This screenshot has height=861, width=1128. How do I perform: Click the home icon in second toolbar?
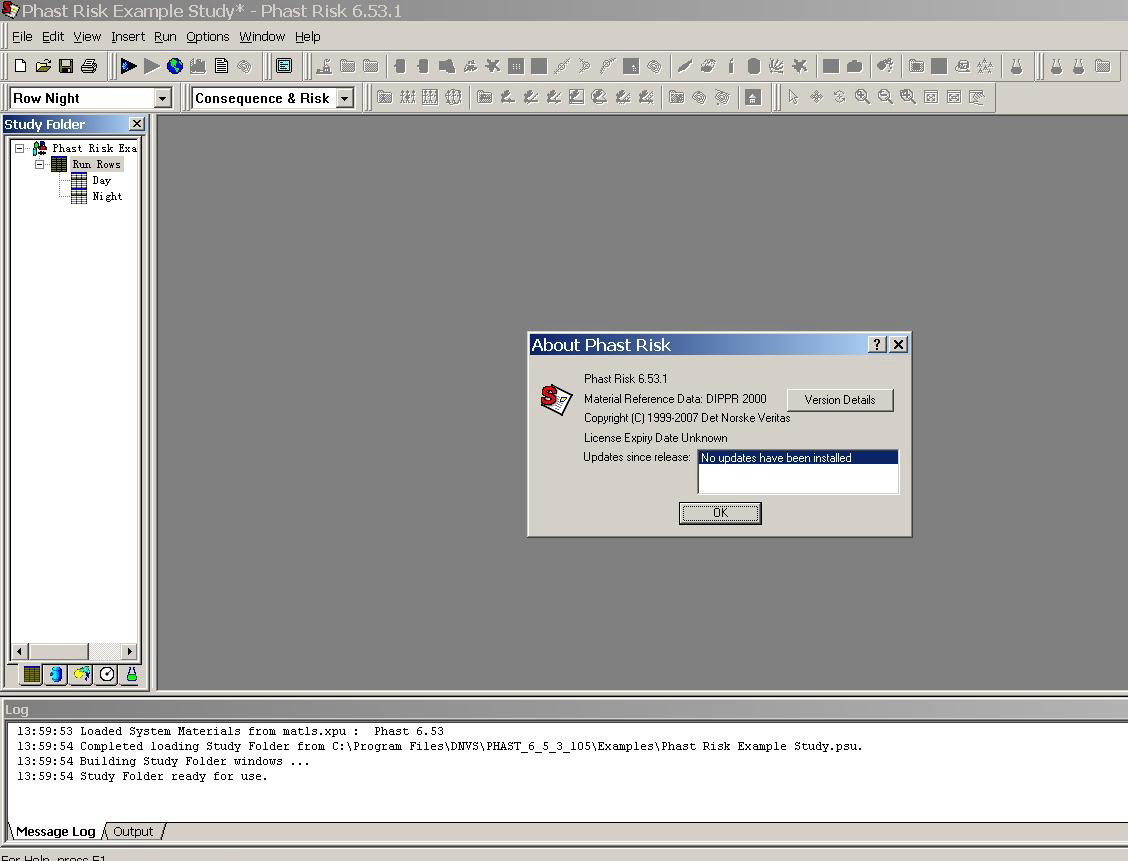(x=752, y=97)
